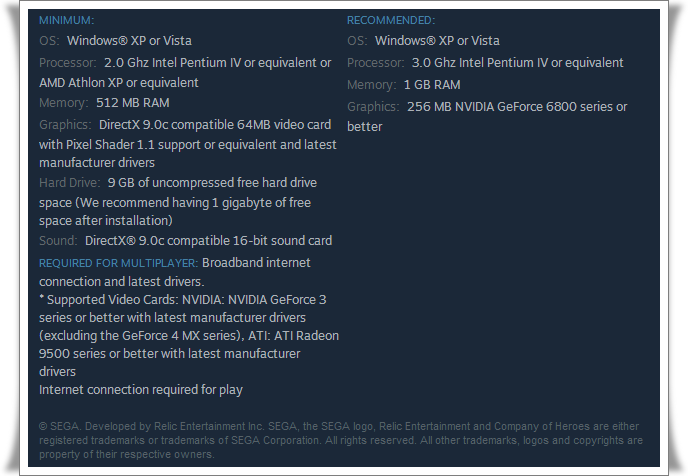The height and width of the screenshot is (476, 688).
Task: Click 'DirectX® 9.0c compatible 16-bit sound card' text
Action: 208,241
